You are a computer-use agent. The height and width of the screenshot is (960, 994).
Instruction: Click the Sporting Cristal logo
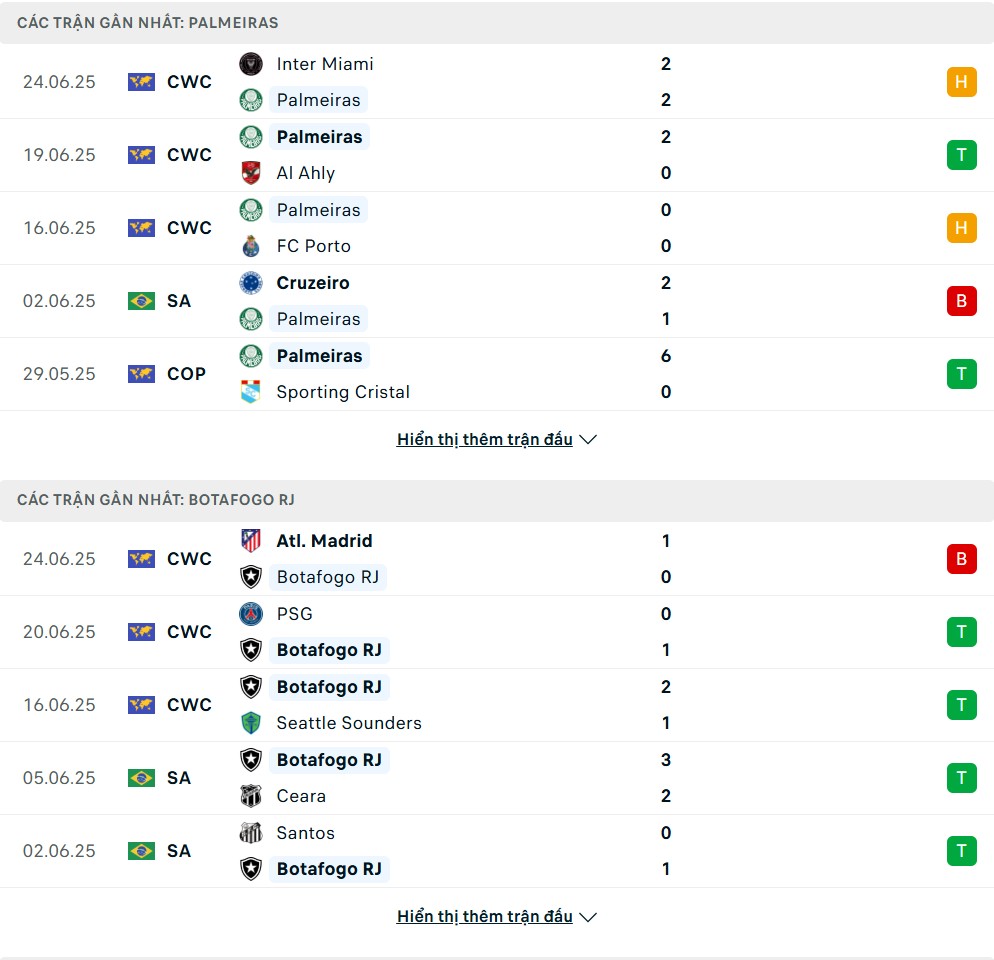[x=251, y=392]
